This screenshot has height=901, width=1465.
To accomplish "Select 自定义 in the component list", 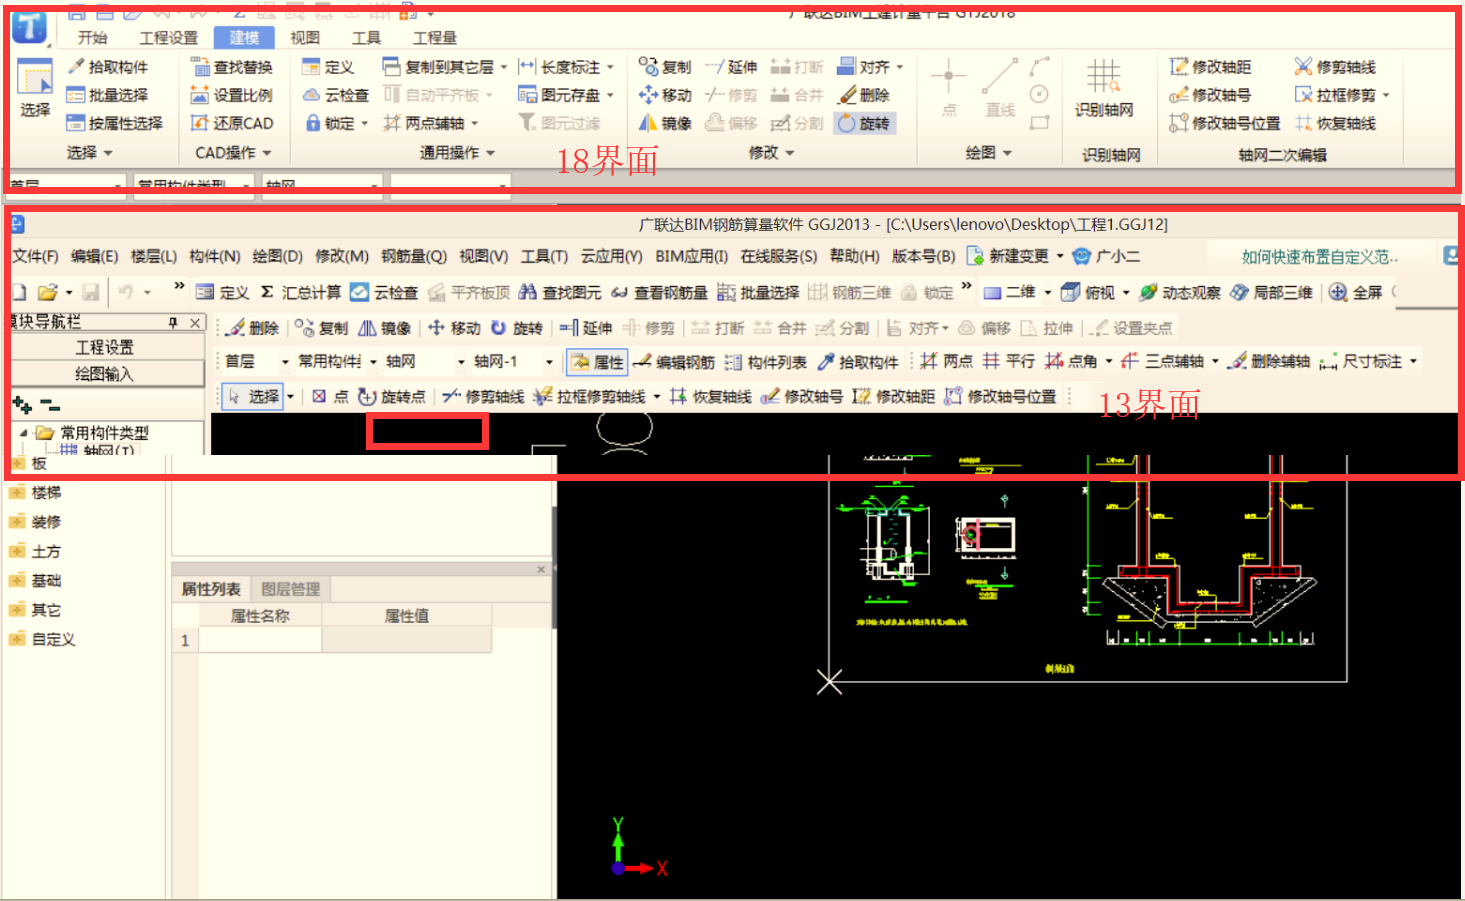I will pos(54,640).
